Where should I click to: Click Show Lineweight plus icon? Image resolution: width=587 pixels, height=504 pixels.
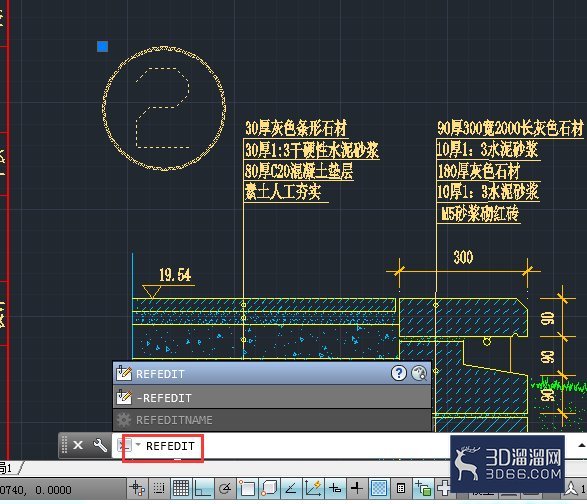pyautogui.click(x=357, y=488)
